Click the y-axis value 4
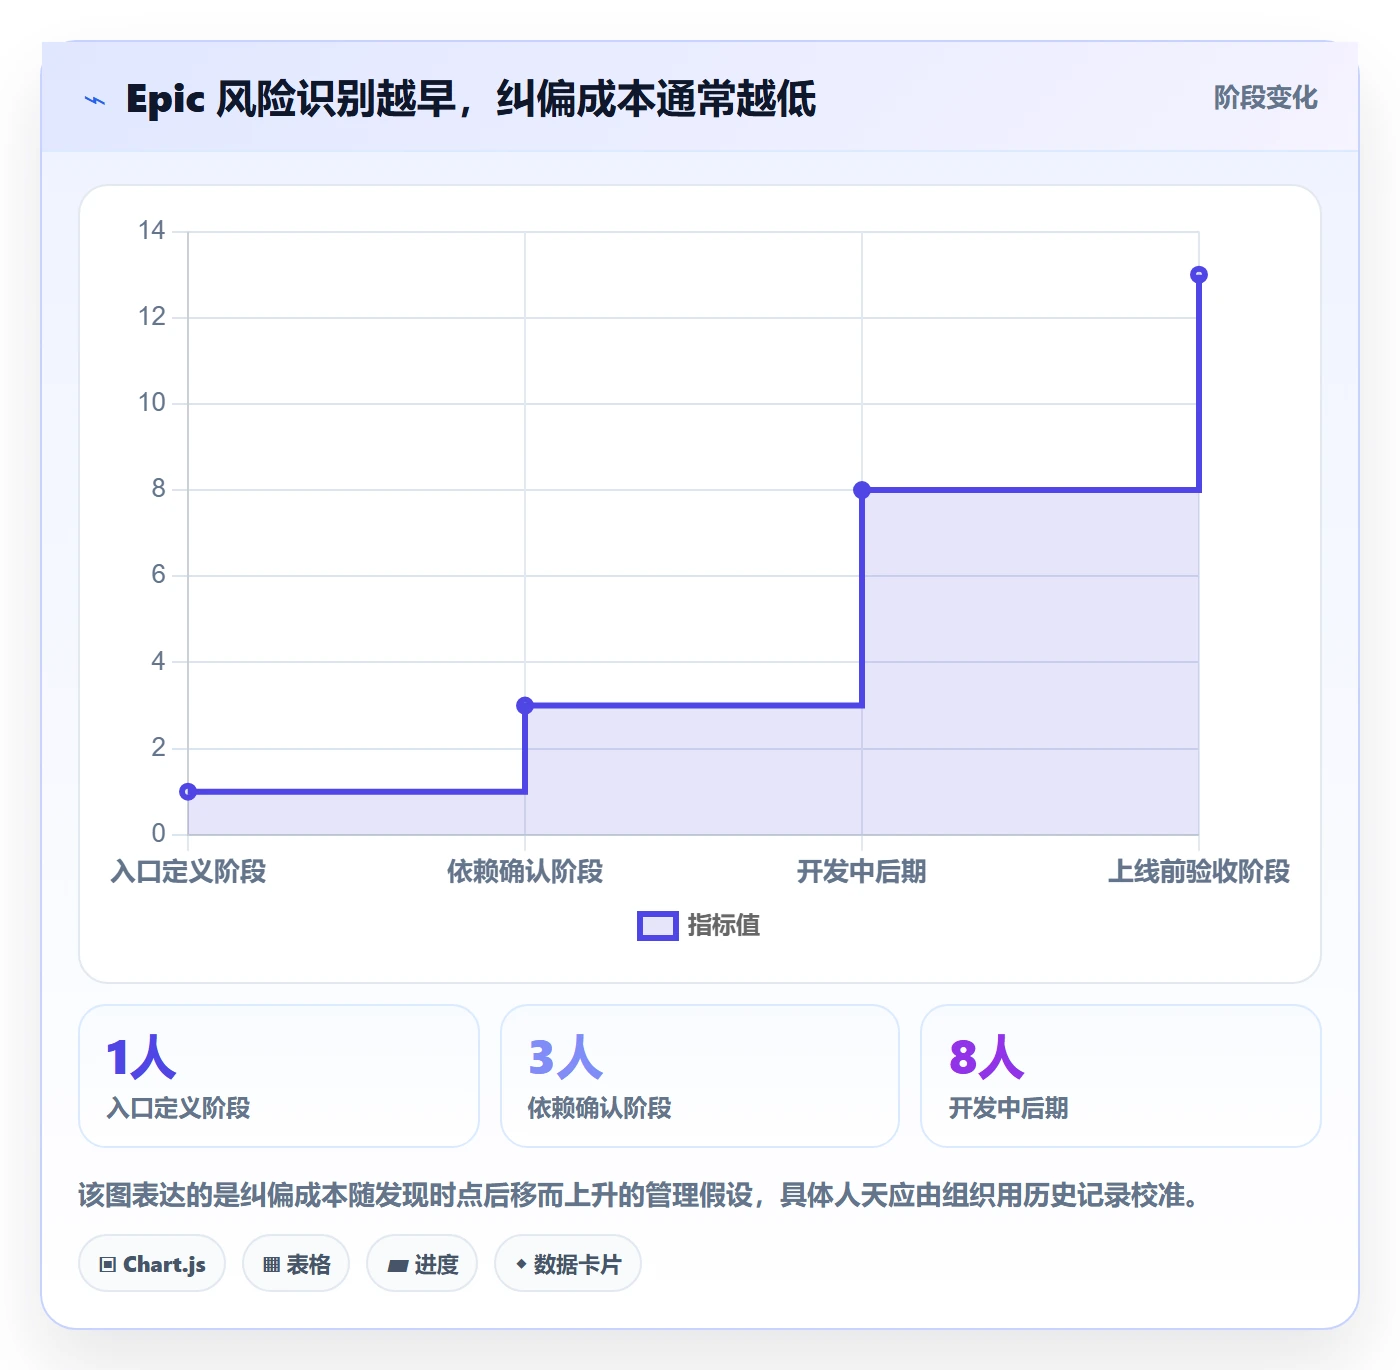This screenshot has height=1370, width=1400. pyautogui.click(x=158, y=661)
